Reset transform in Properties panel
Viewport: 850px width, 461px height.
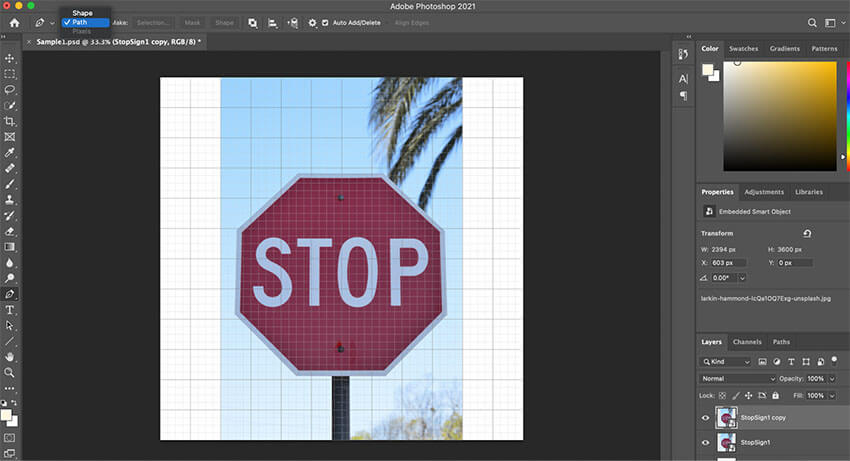point(807,233)
